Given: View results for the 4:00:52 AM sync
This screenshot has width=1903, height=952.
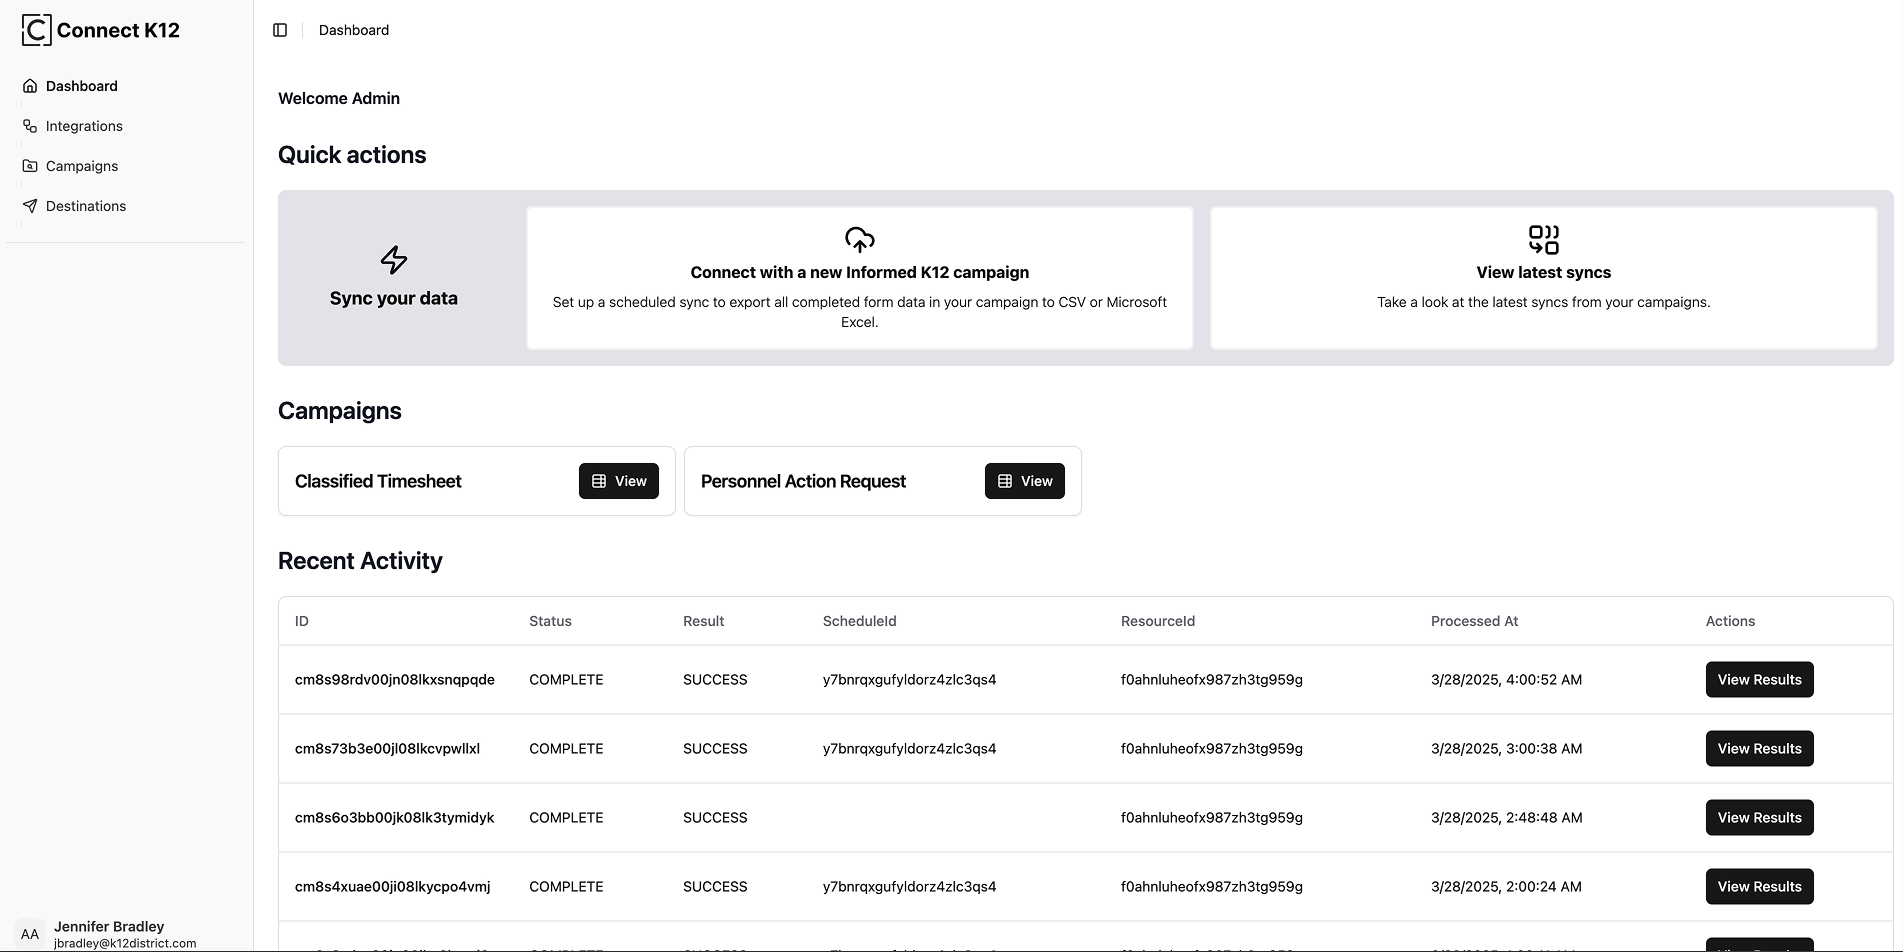Looking at the screenshot, I should click(1759, 680).
